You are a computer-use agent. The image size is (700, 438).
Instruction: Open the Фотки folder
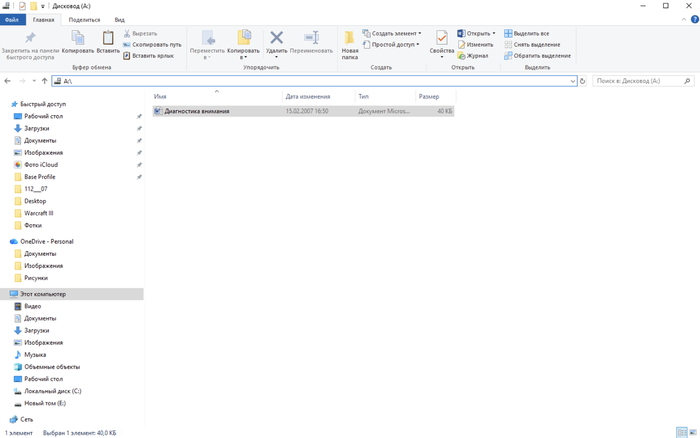[33, 225]
